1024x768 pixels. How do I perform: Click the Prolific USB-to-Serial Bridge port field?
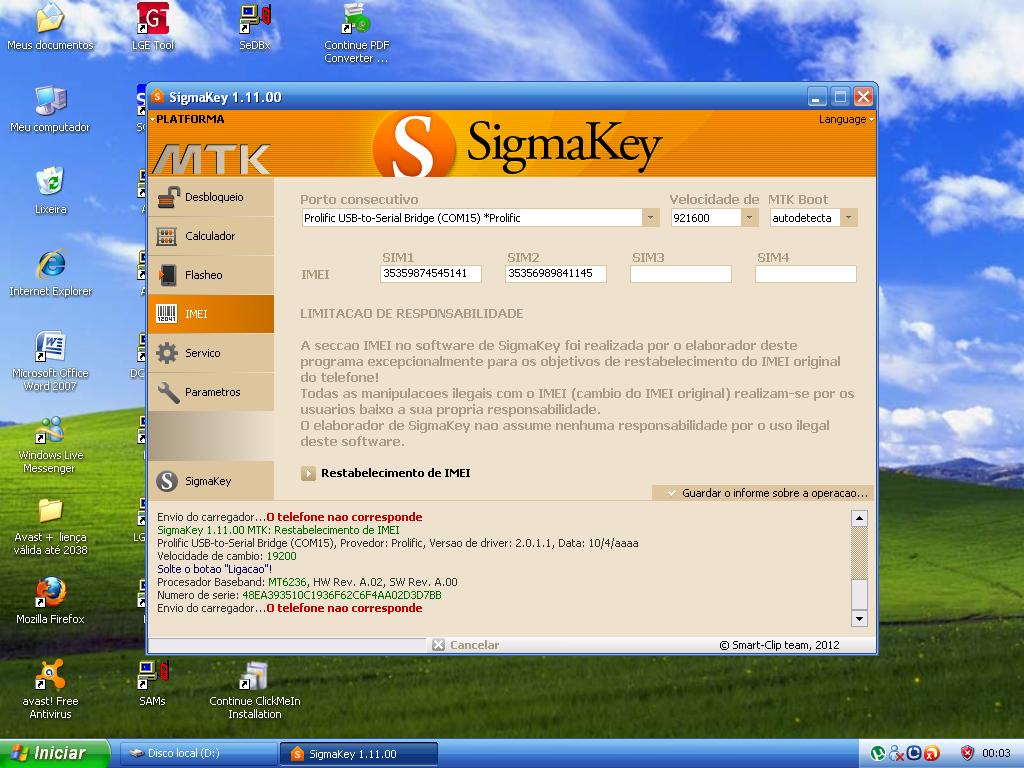click(x=472, y=217)
